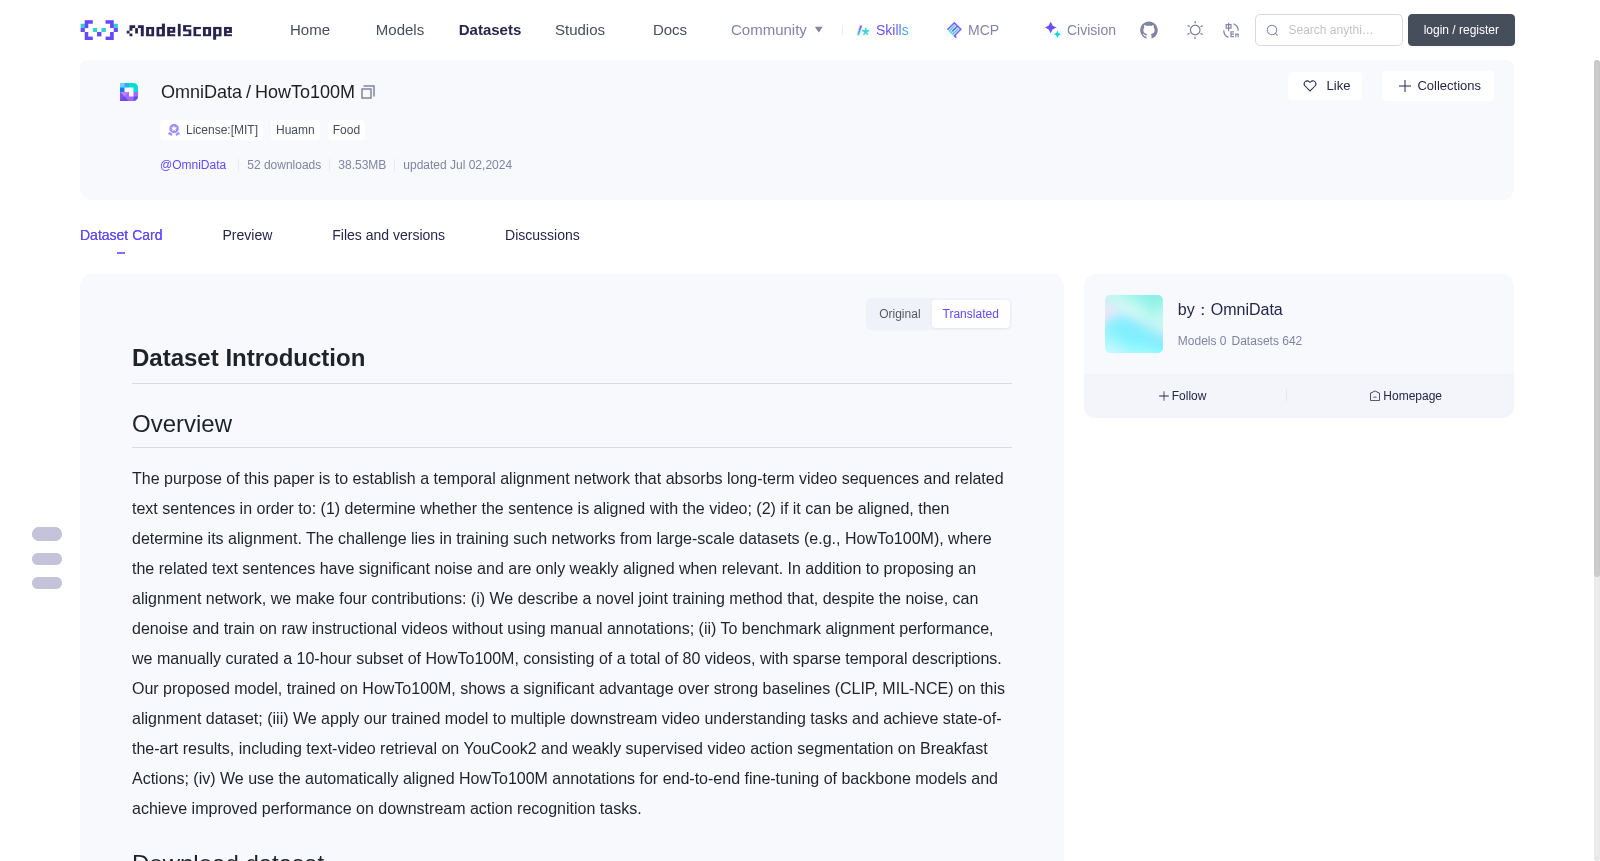Visit the OmniData Homepage
The width and height of the screenshot is (1600, 861).
coord(1405,396)
